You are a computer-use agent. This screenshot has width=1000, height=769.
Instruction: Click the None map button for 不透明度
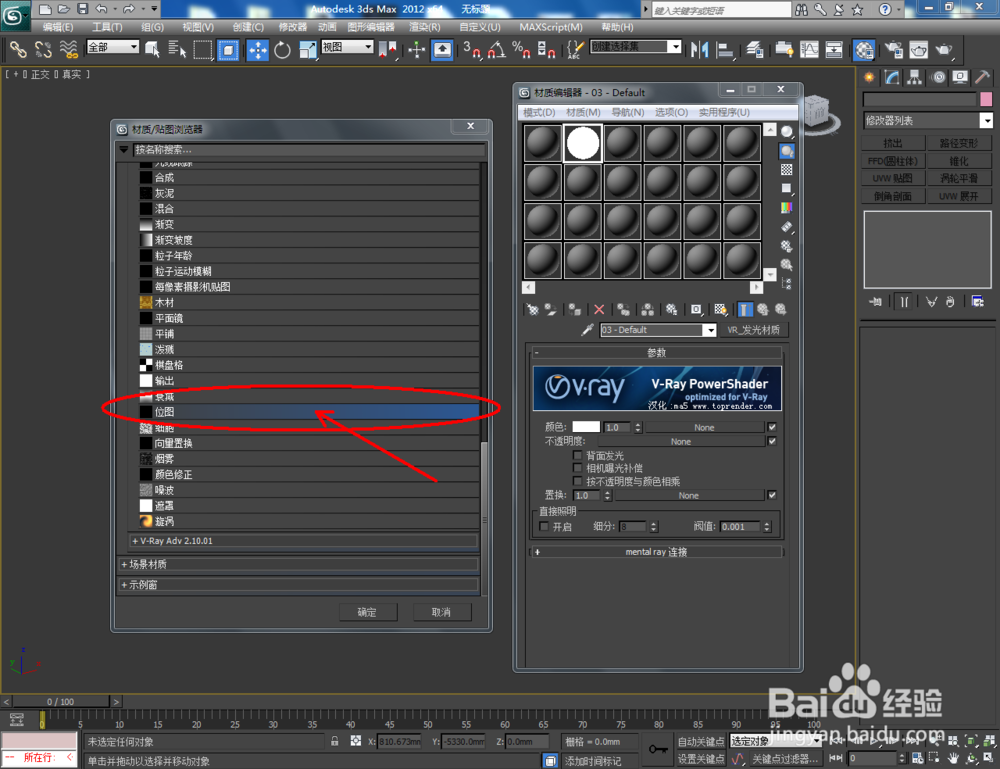tap(681, 441)
